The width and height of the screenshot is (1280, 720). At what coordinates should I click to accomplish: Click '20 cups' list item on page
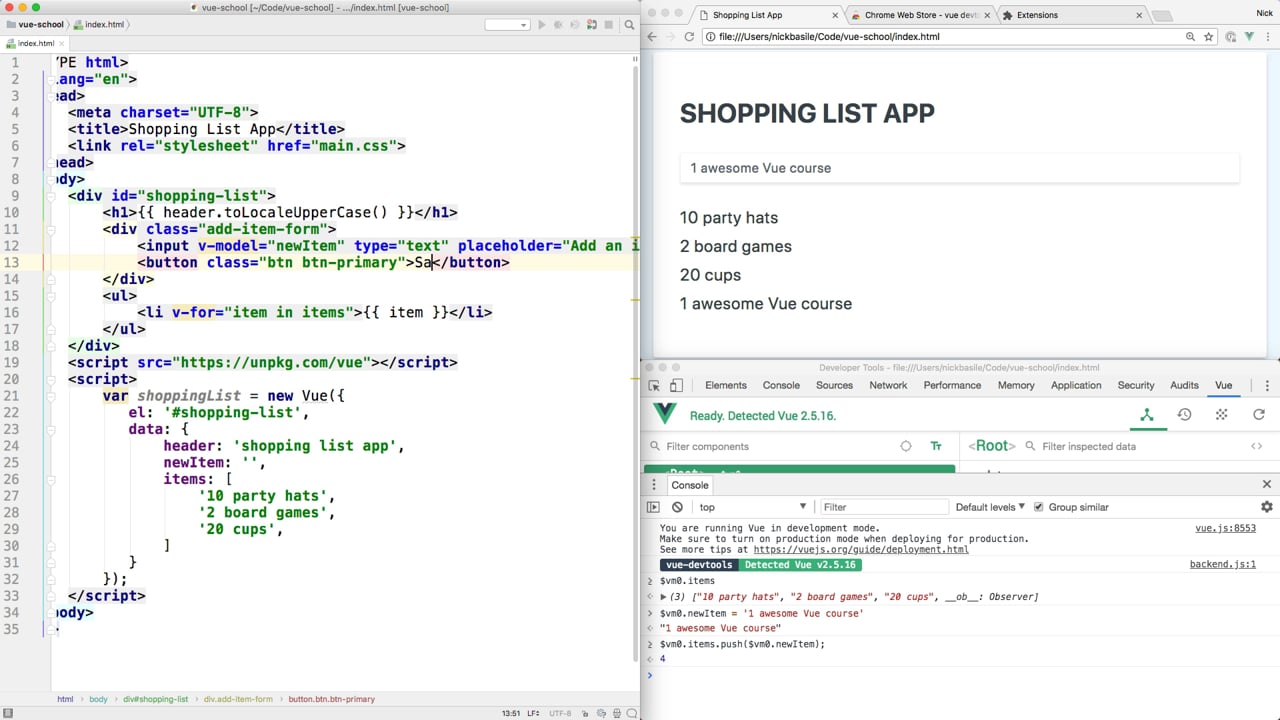pyautogui.click(x=710, y=275)
